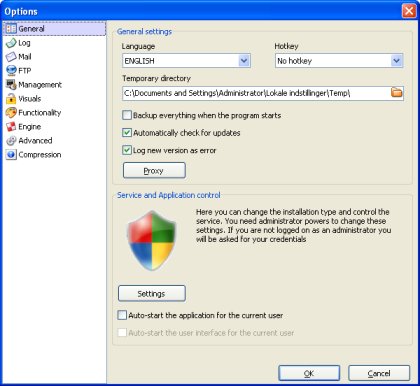The image size is (420, 386).
Task: Open the Log options page
Action: click(x=24, y=43)
